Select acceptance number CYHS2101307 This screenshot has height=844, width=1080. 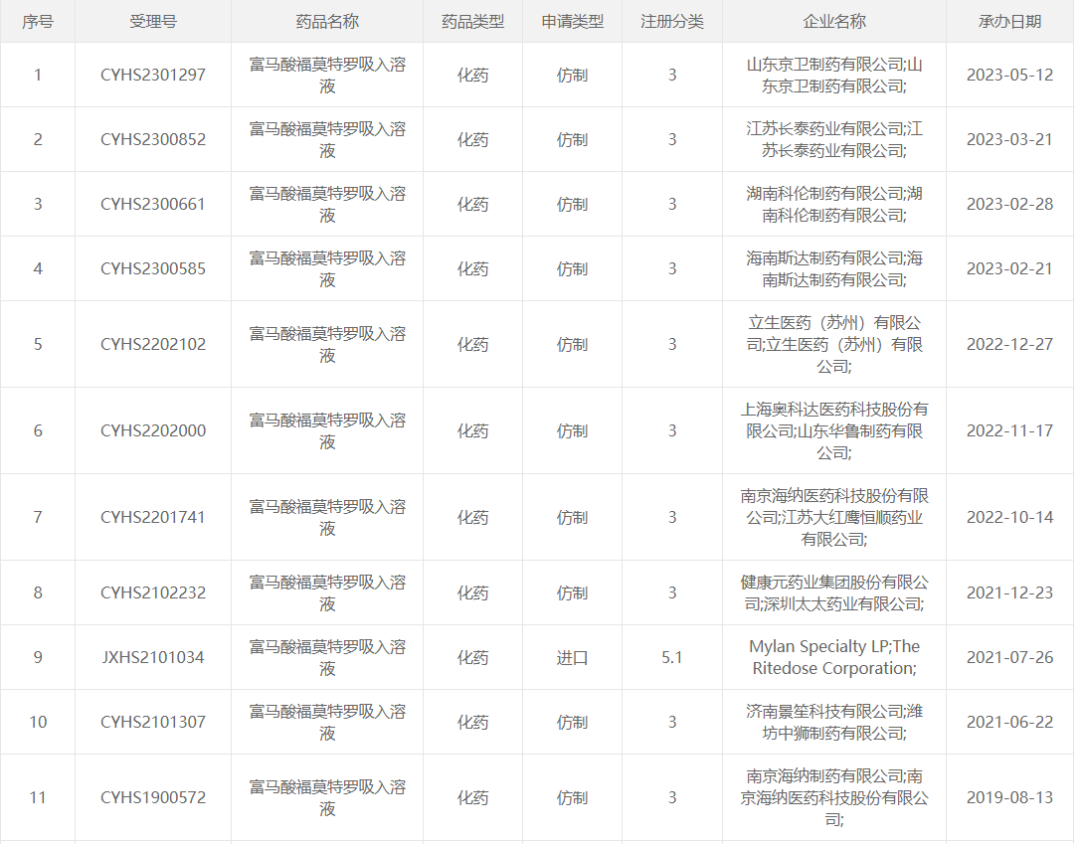153,723
